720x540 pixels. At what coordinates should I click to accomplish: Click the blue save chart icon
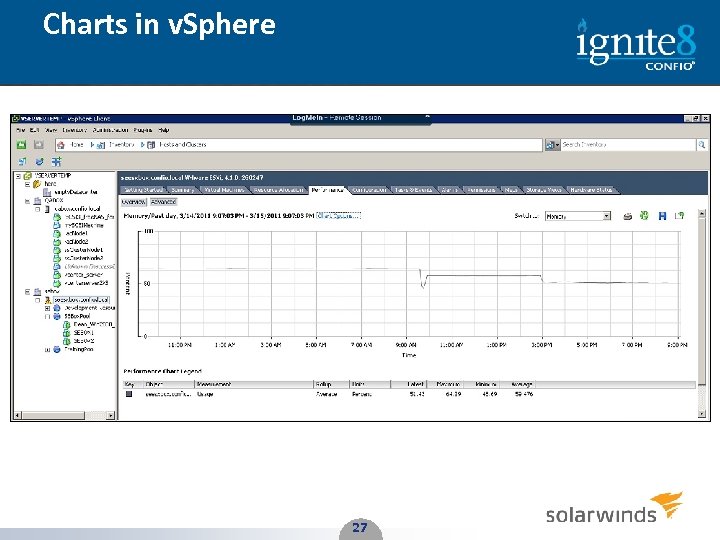point(662,216)
